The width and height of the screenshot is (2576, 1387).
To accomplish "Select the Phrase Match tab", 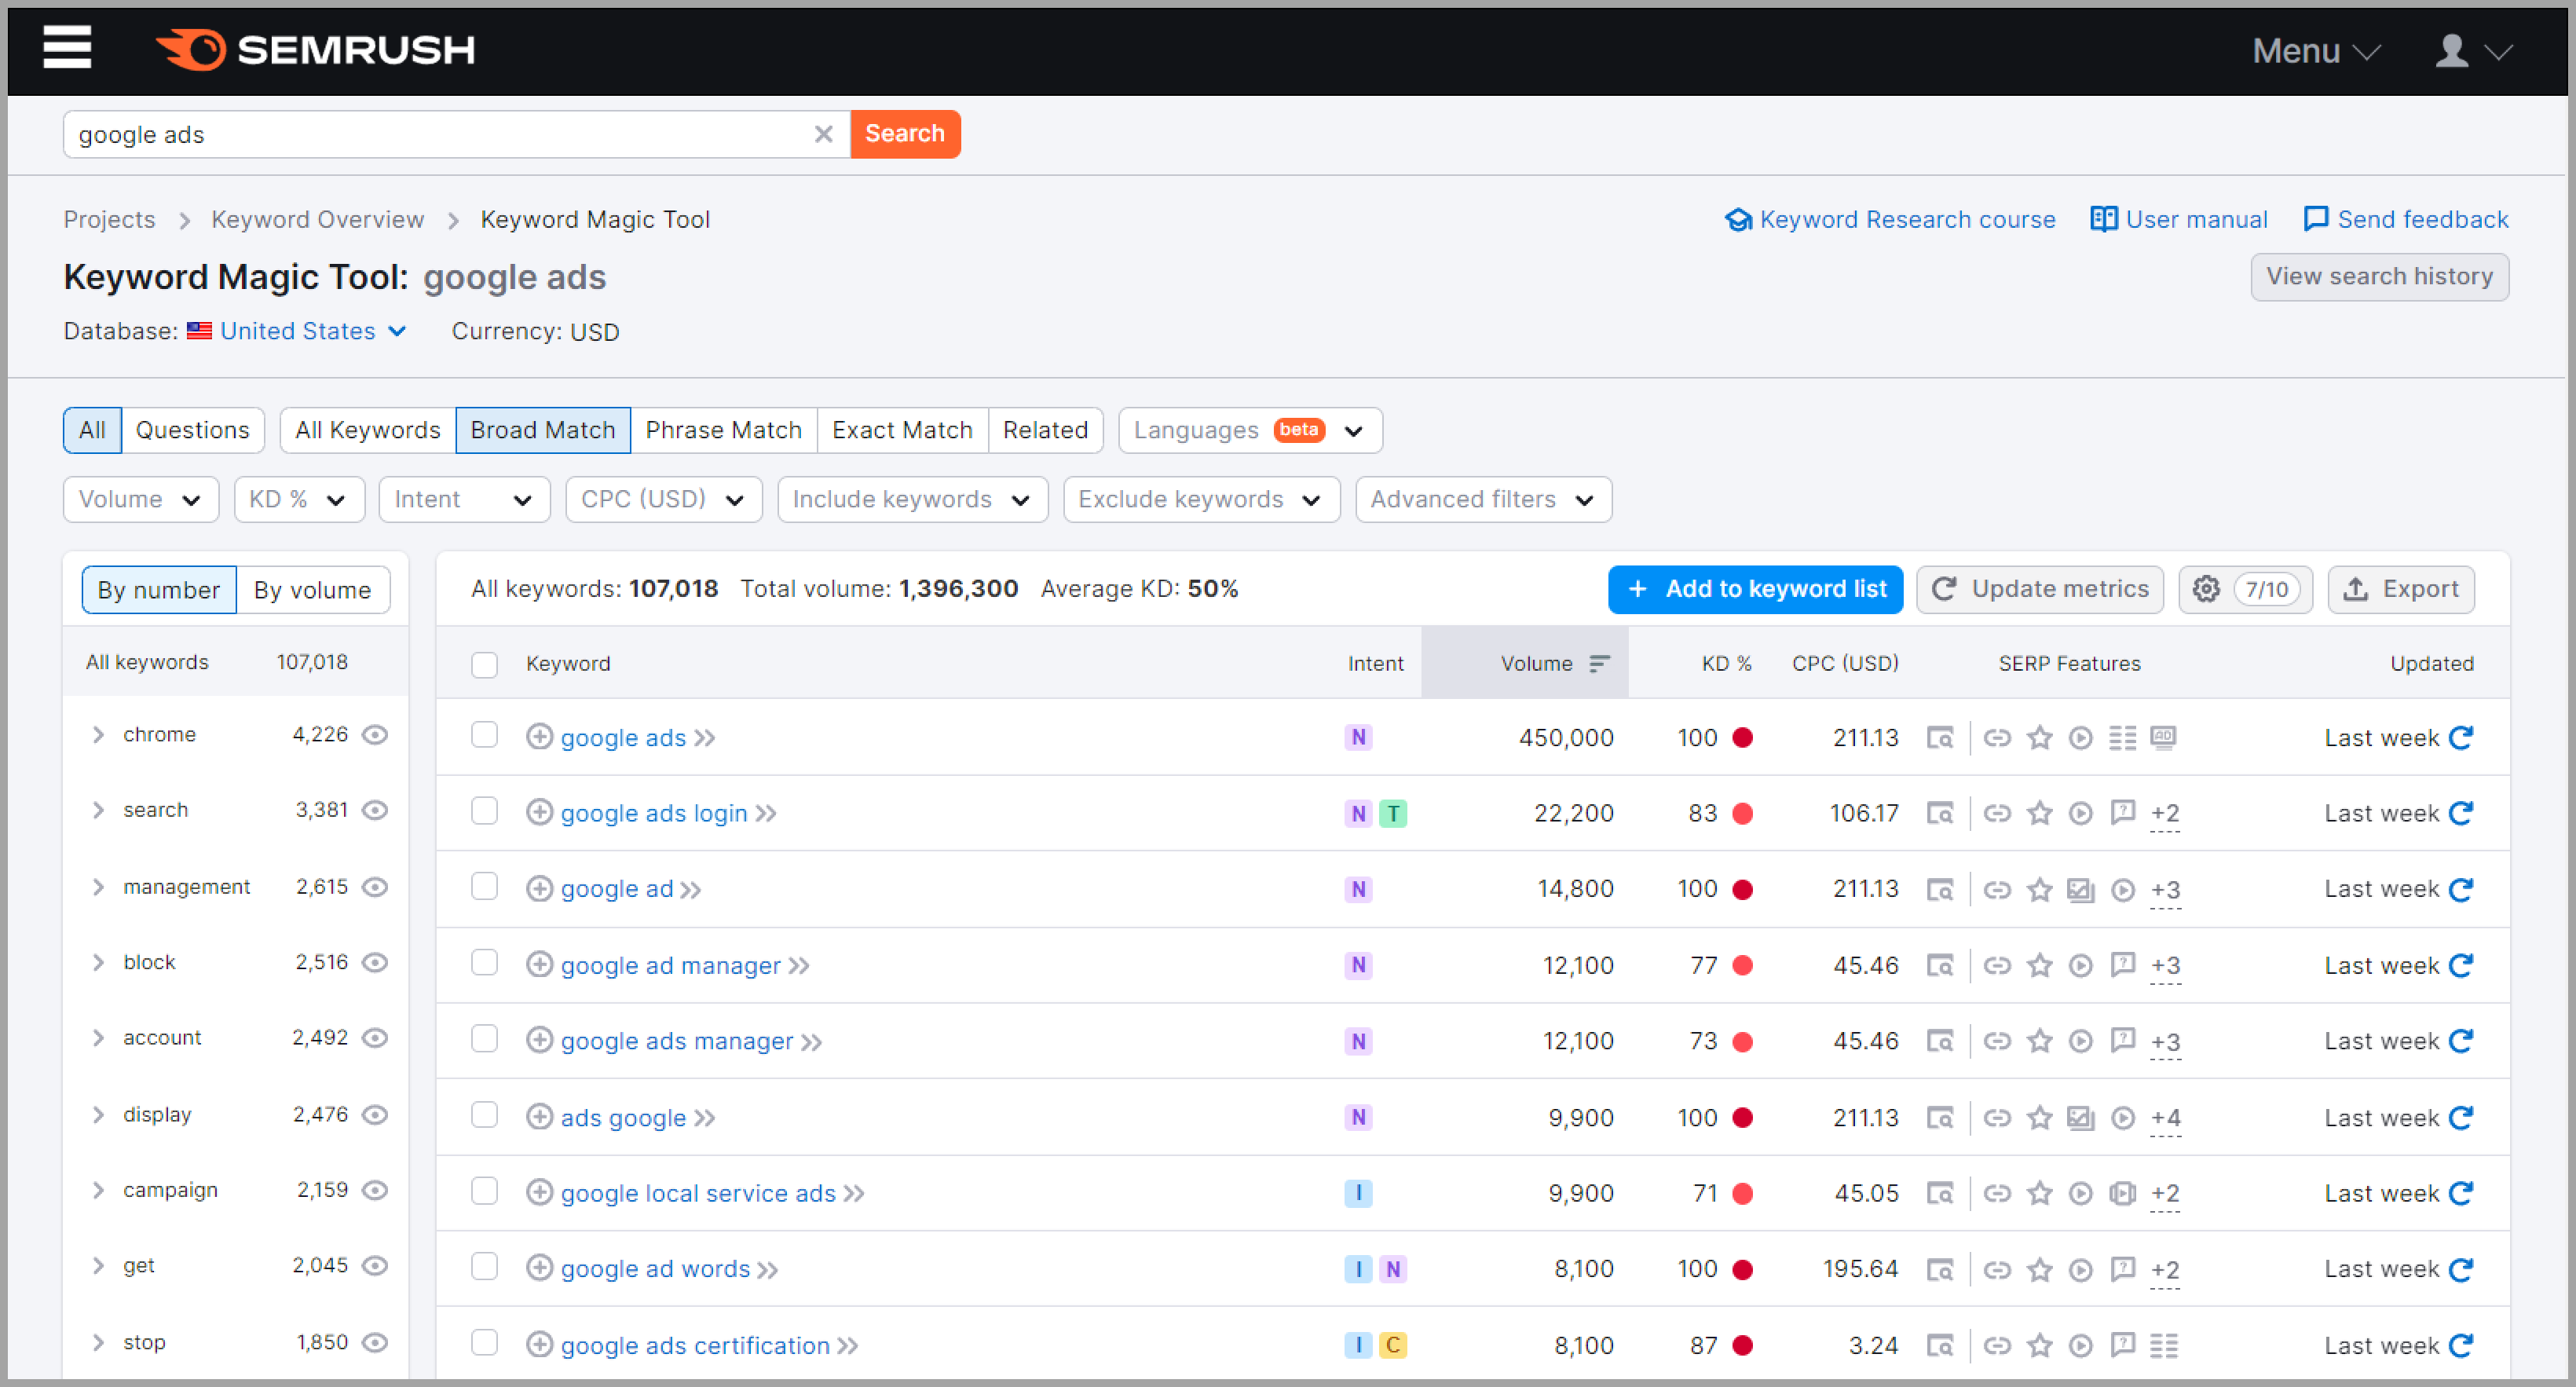I will (x=723, y=430).
